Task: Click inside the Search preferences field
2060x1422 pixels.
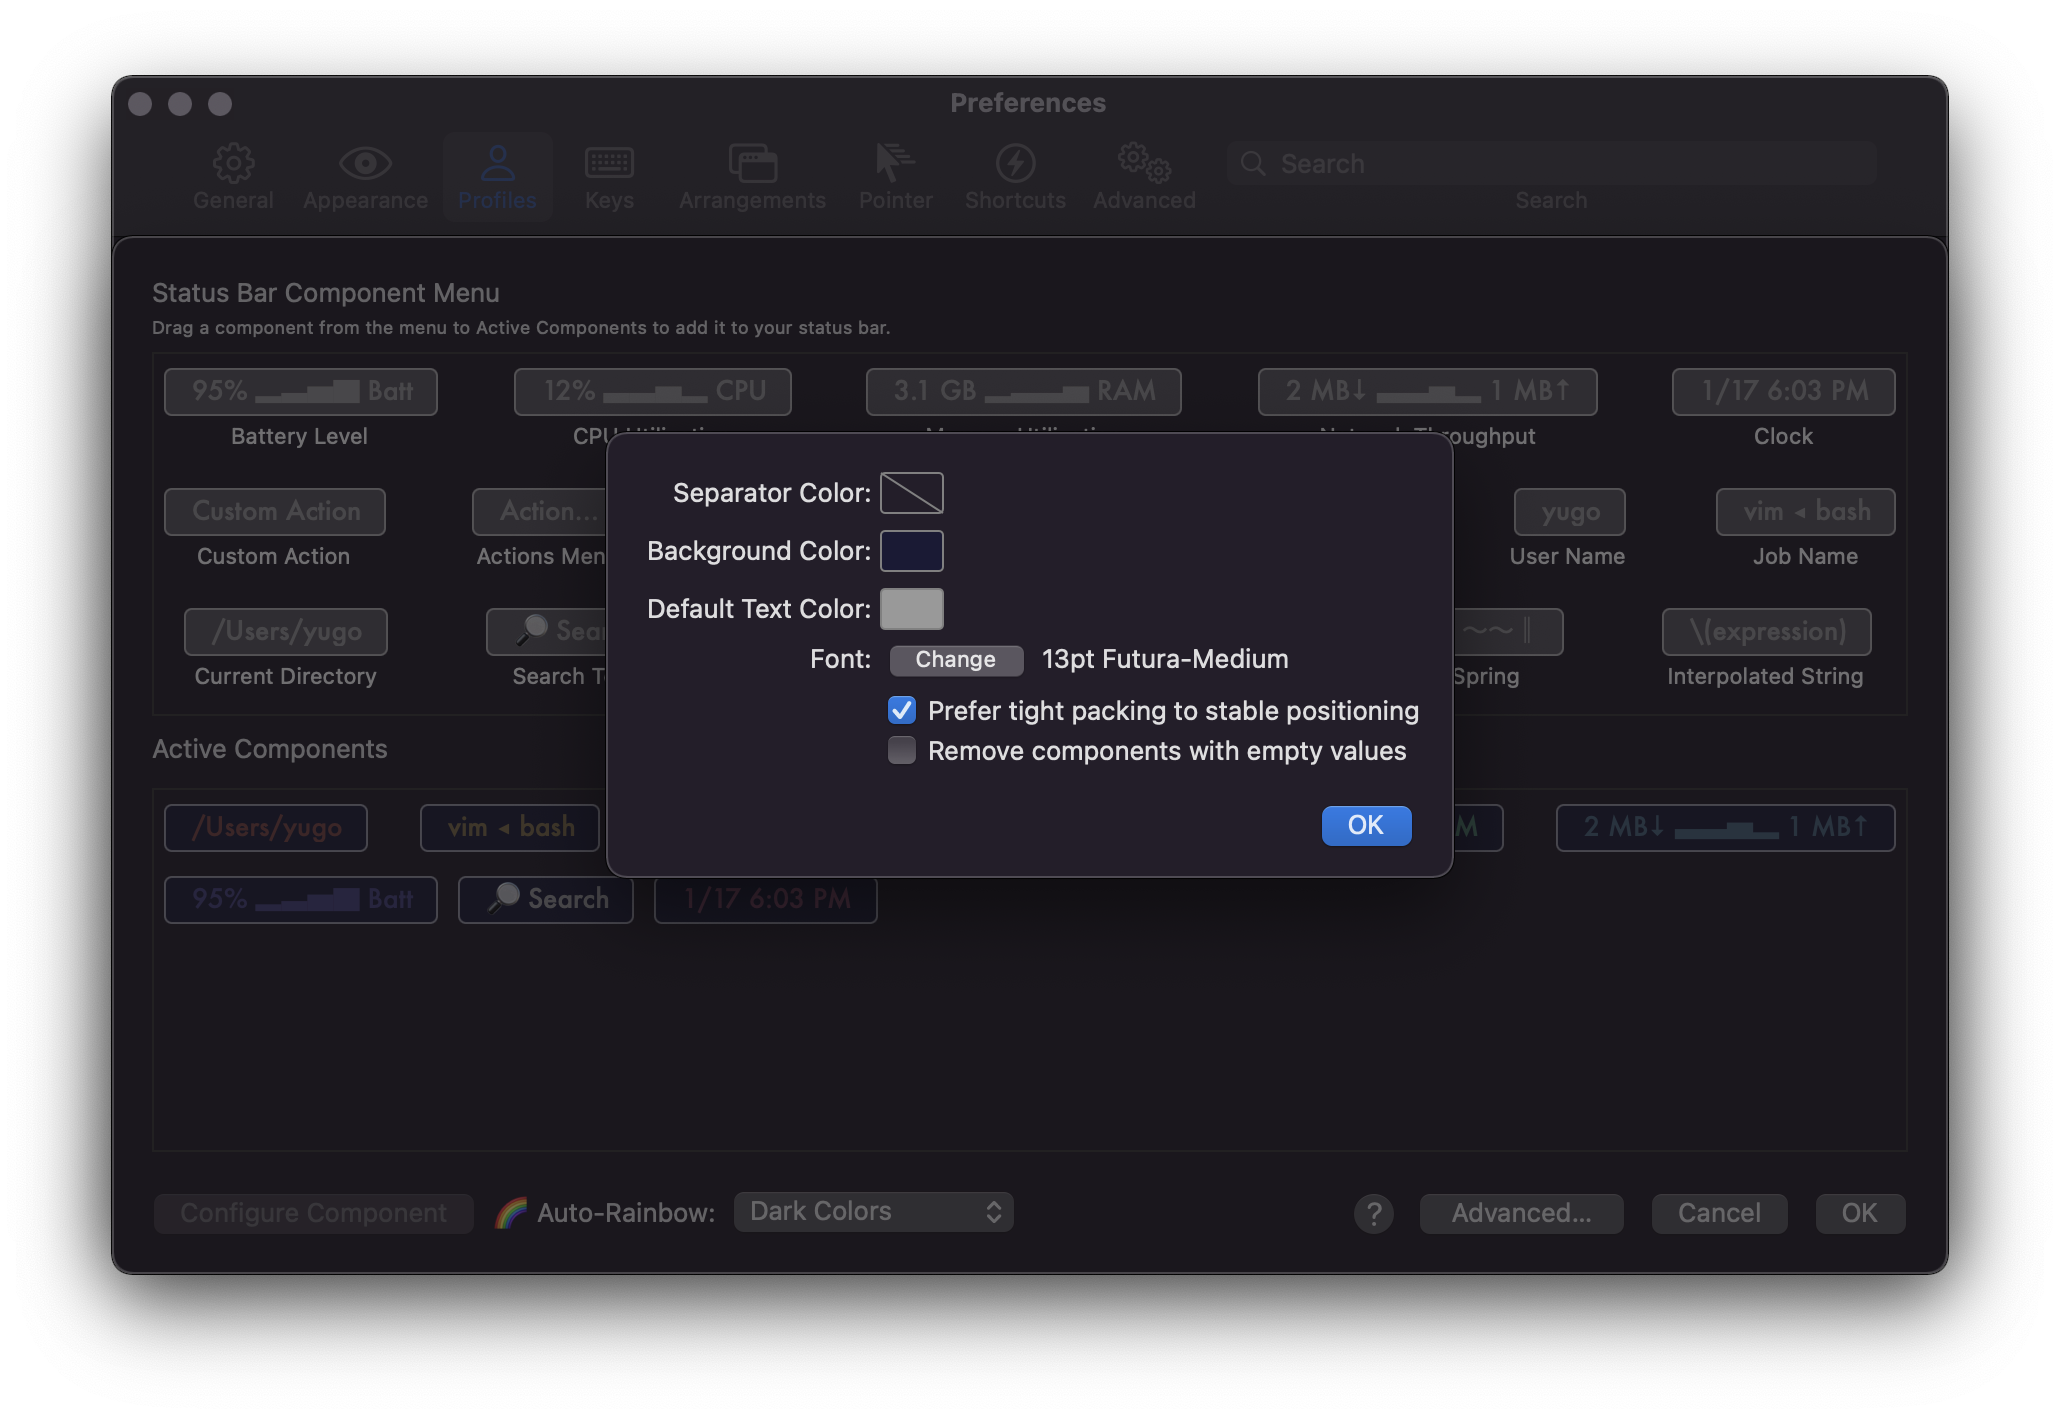Action: click(1550, 163)
